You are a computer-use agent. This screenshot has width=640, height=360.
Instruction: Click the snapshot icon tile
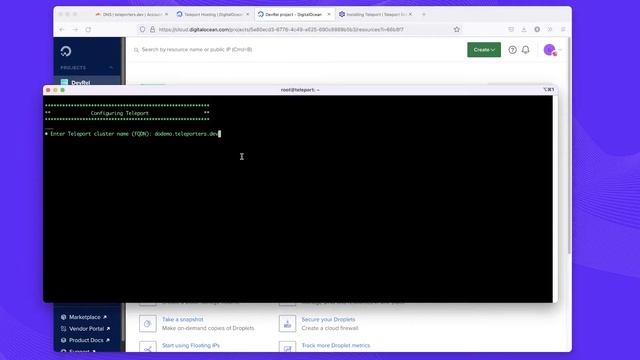(x=148, y=323)
